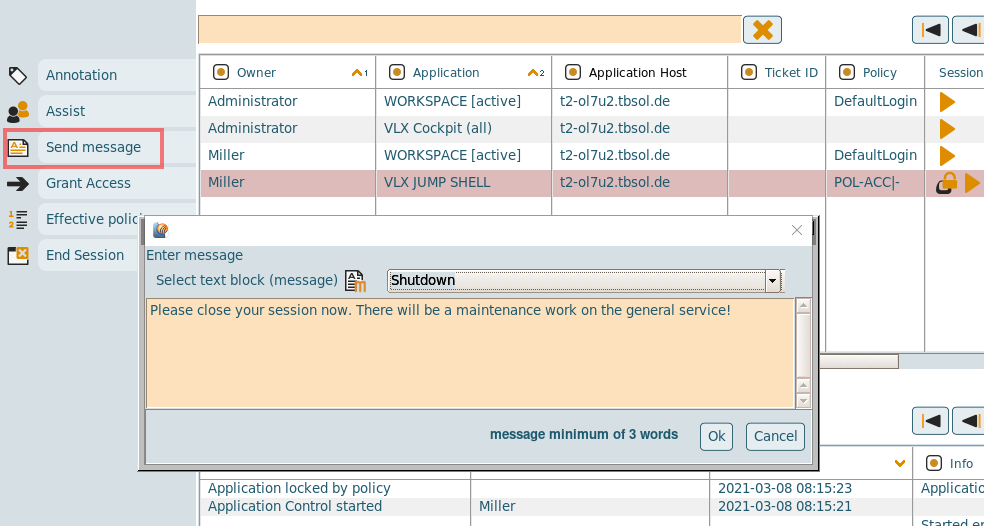Sort by the Application column header

pos(446,72)
